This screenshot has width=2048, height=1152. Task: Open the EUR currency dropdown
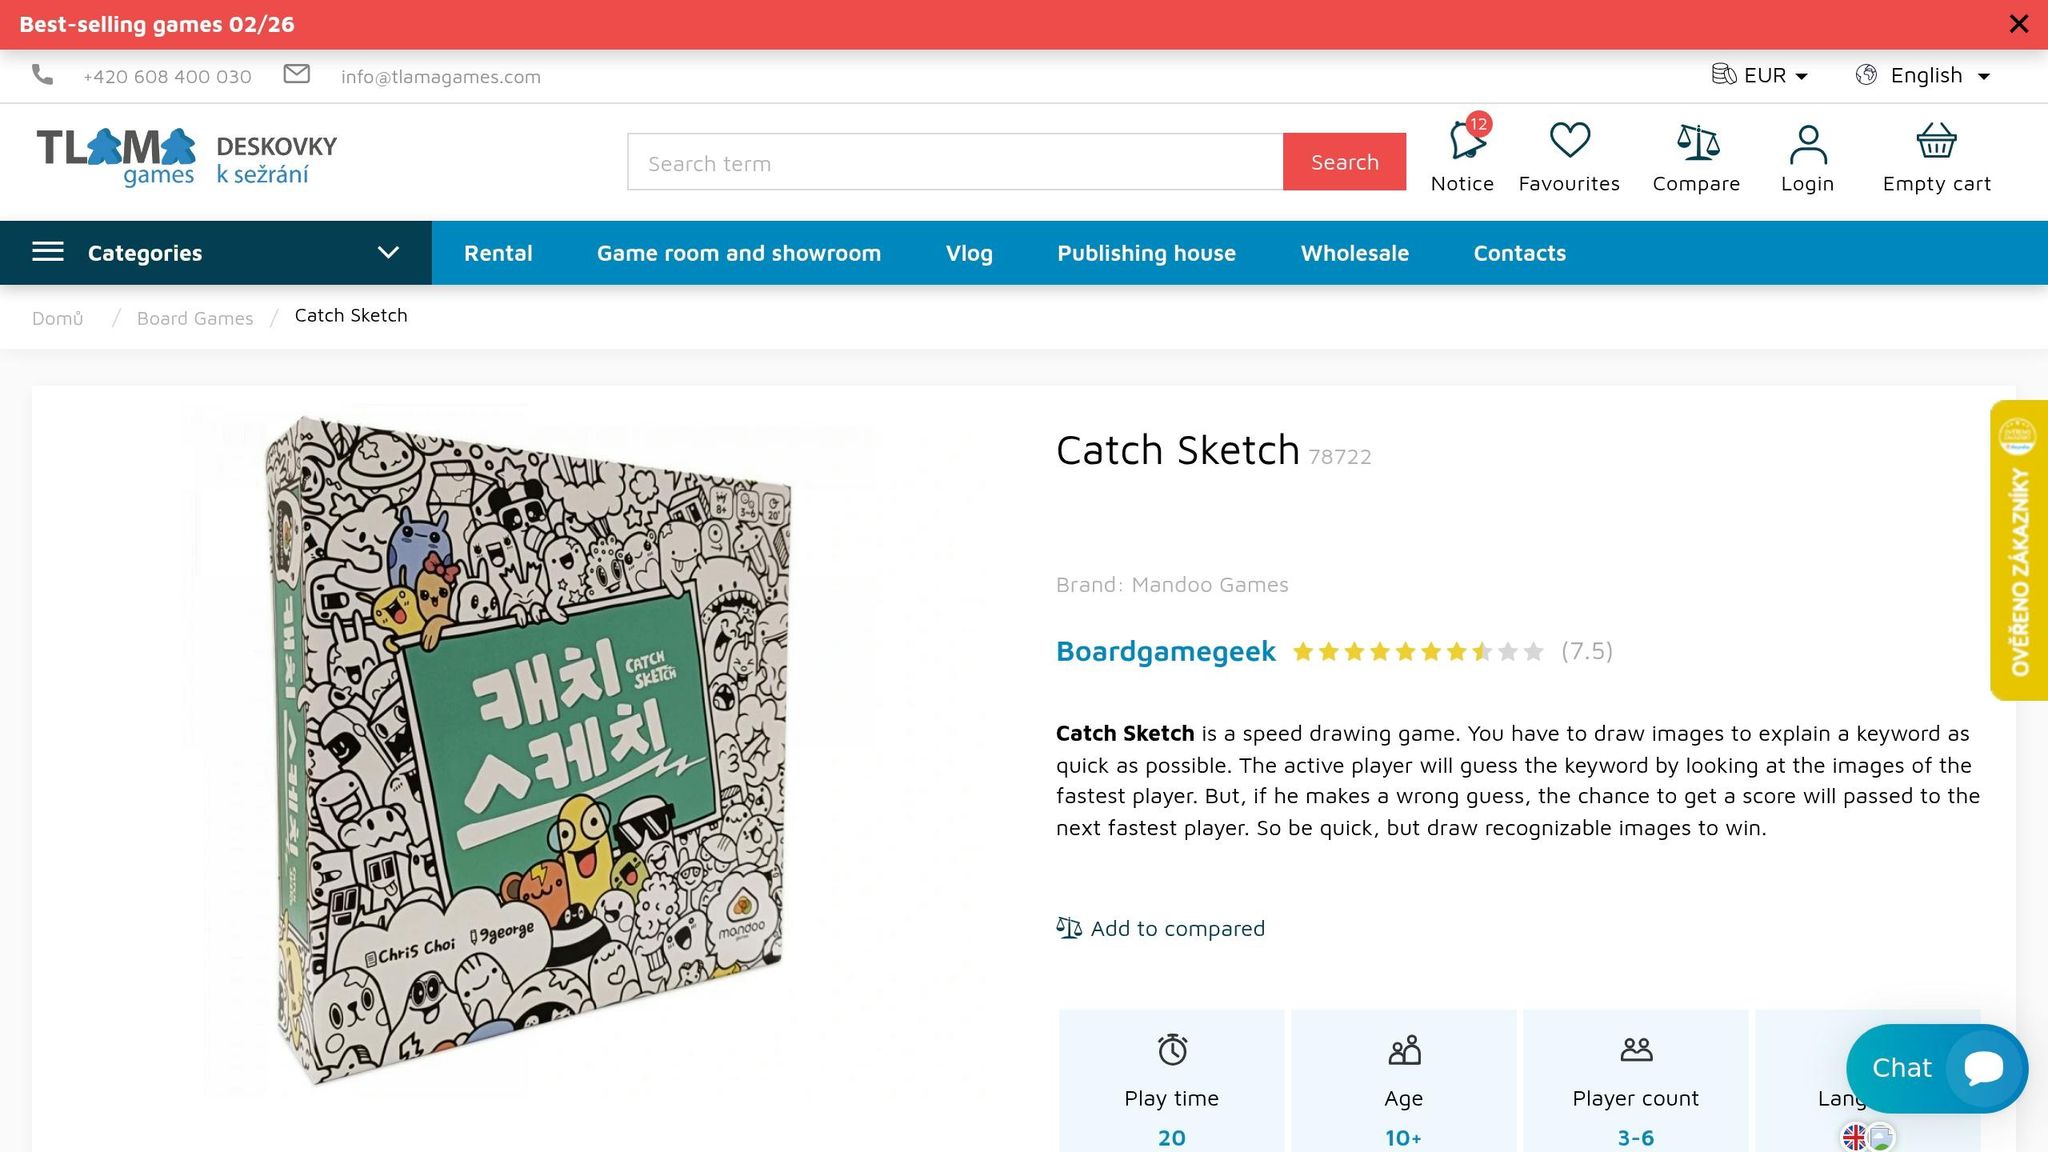pos(1761,75)
